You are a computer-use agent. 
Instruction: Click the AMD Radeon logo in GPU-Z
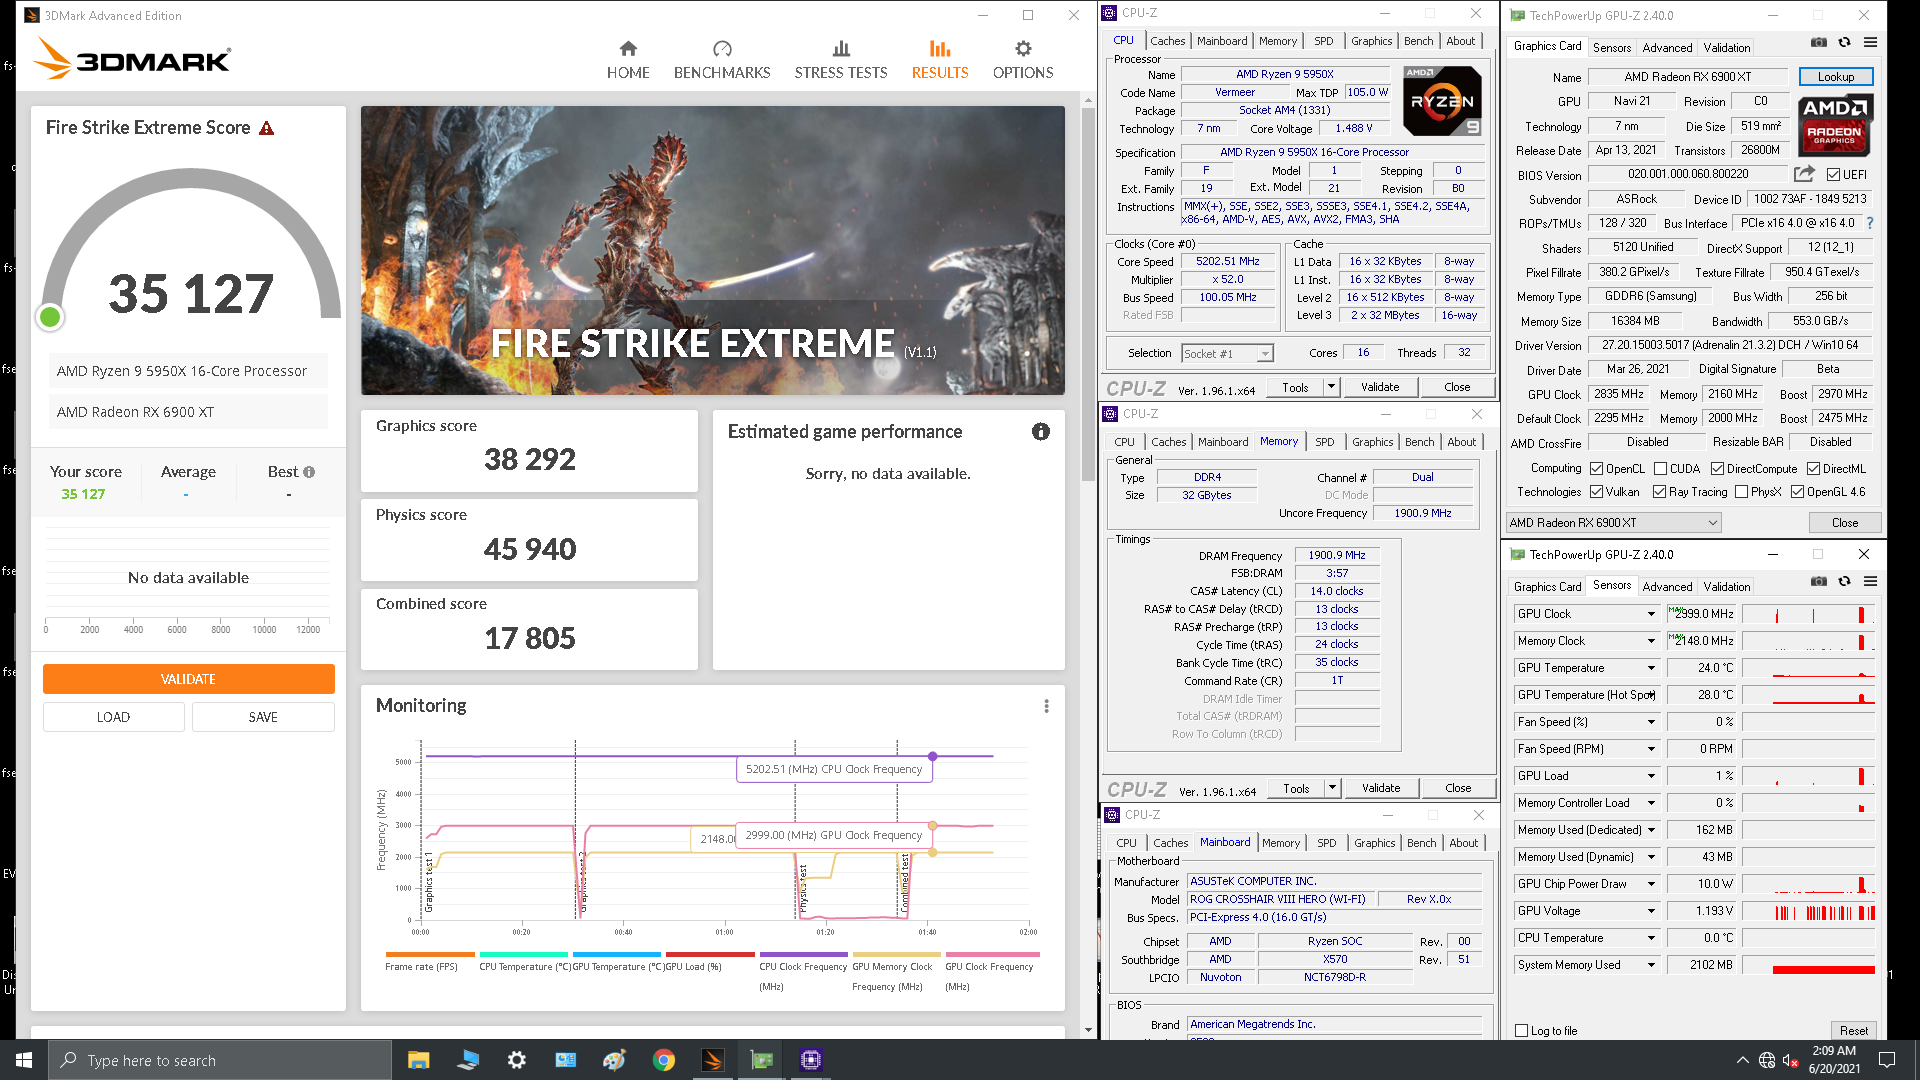[x=1835, y=125]
